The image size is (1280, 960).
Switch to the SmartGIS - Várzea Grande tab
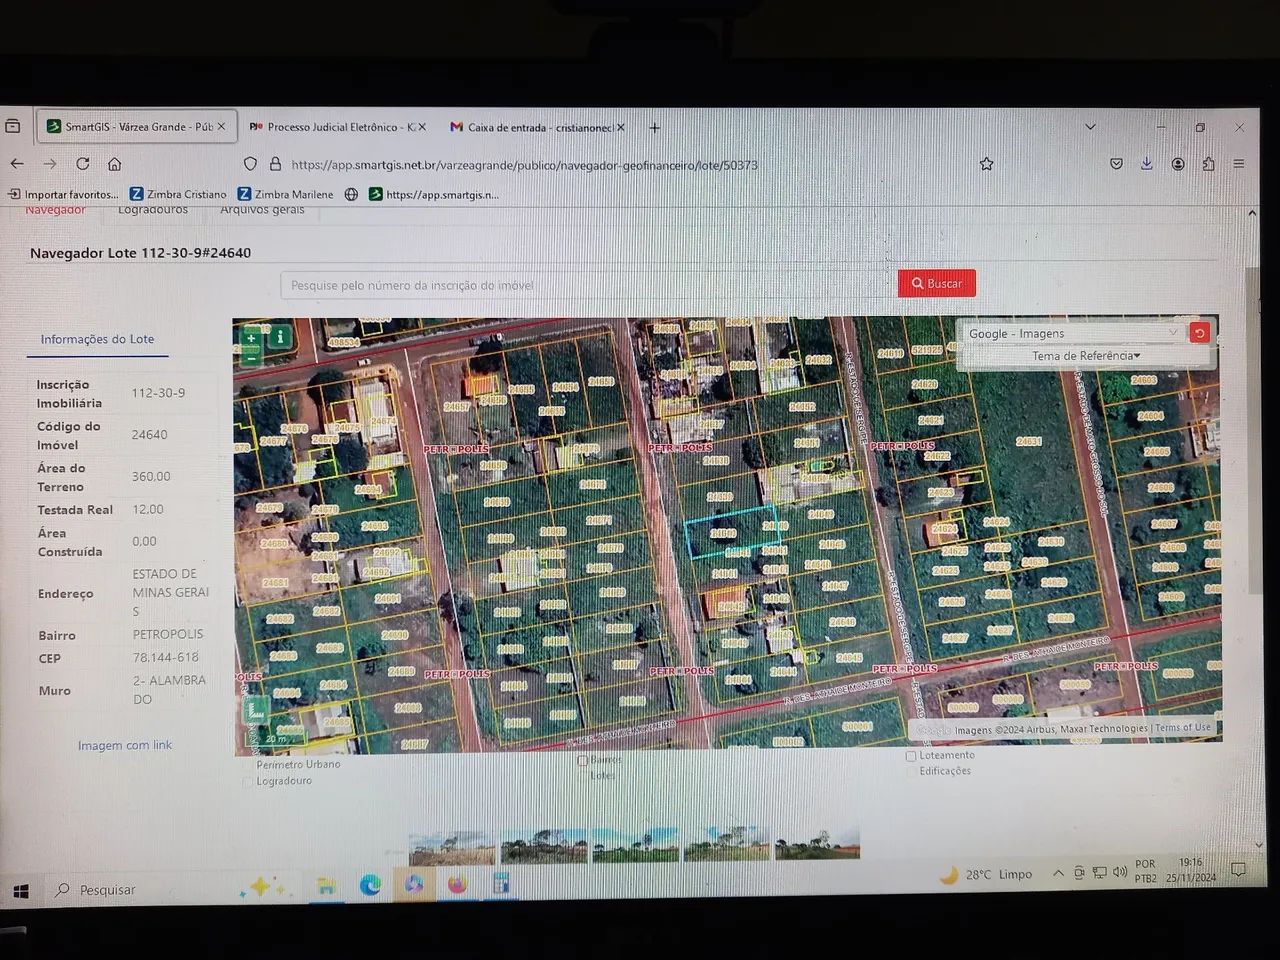point(137,127)
